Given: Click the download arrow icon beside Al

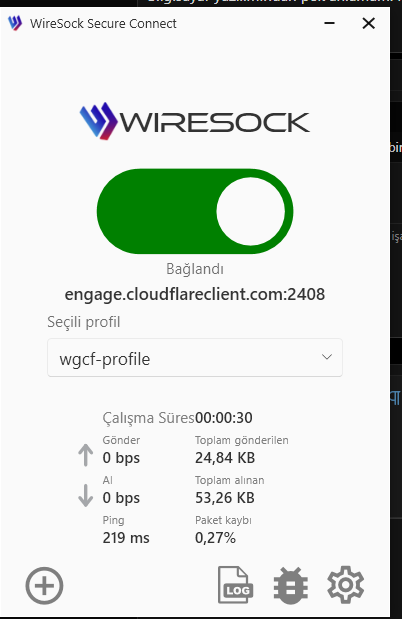Looking at the screenshot, I should pos(85,495).
